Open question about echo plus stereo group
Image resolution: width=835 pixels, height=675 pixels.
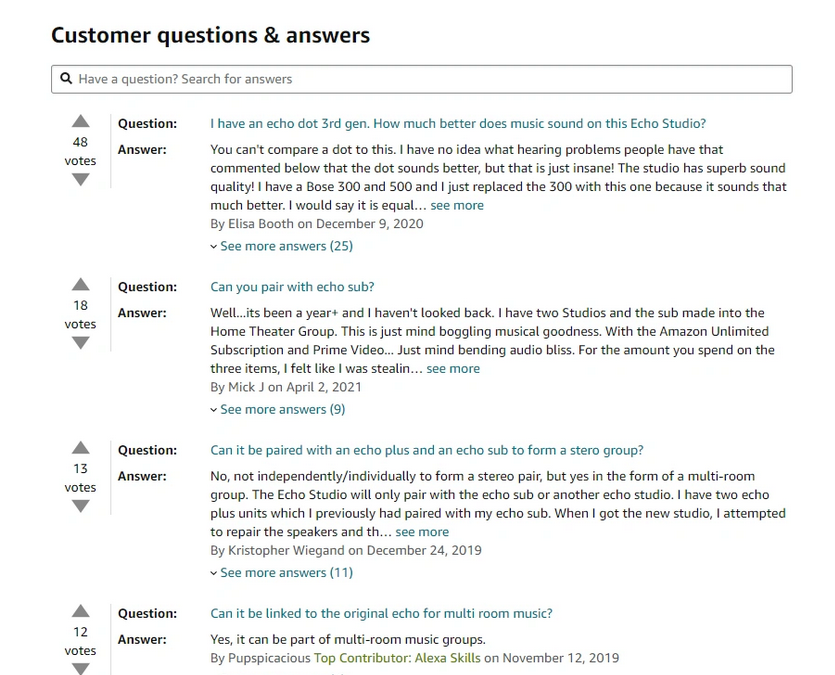pyautogui.click(x=427, y=450)
